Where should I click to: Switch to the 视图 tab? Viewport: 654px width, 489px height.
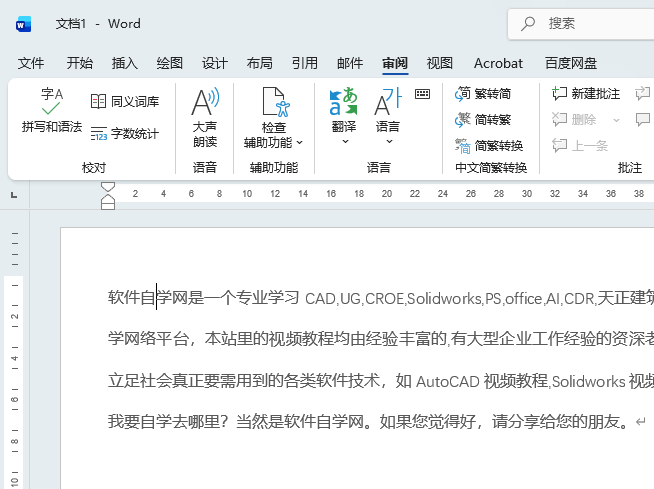[440, 63]
